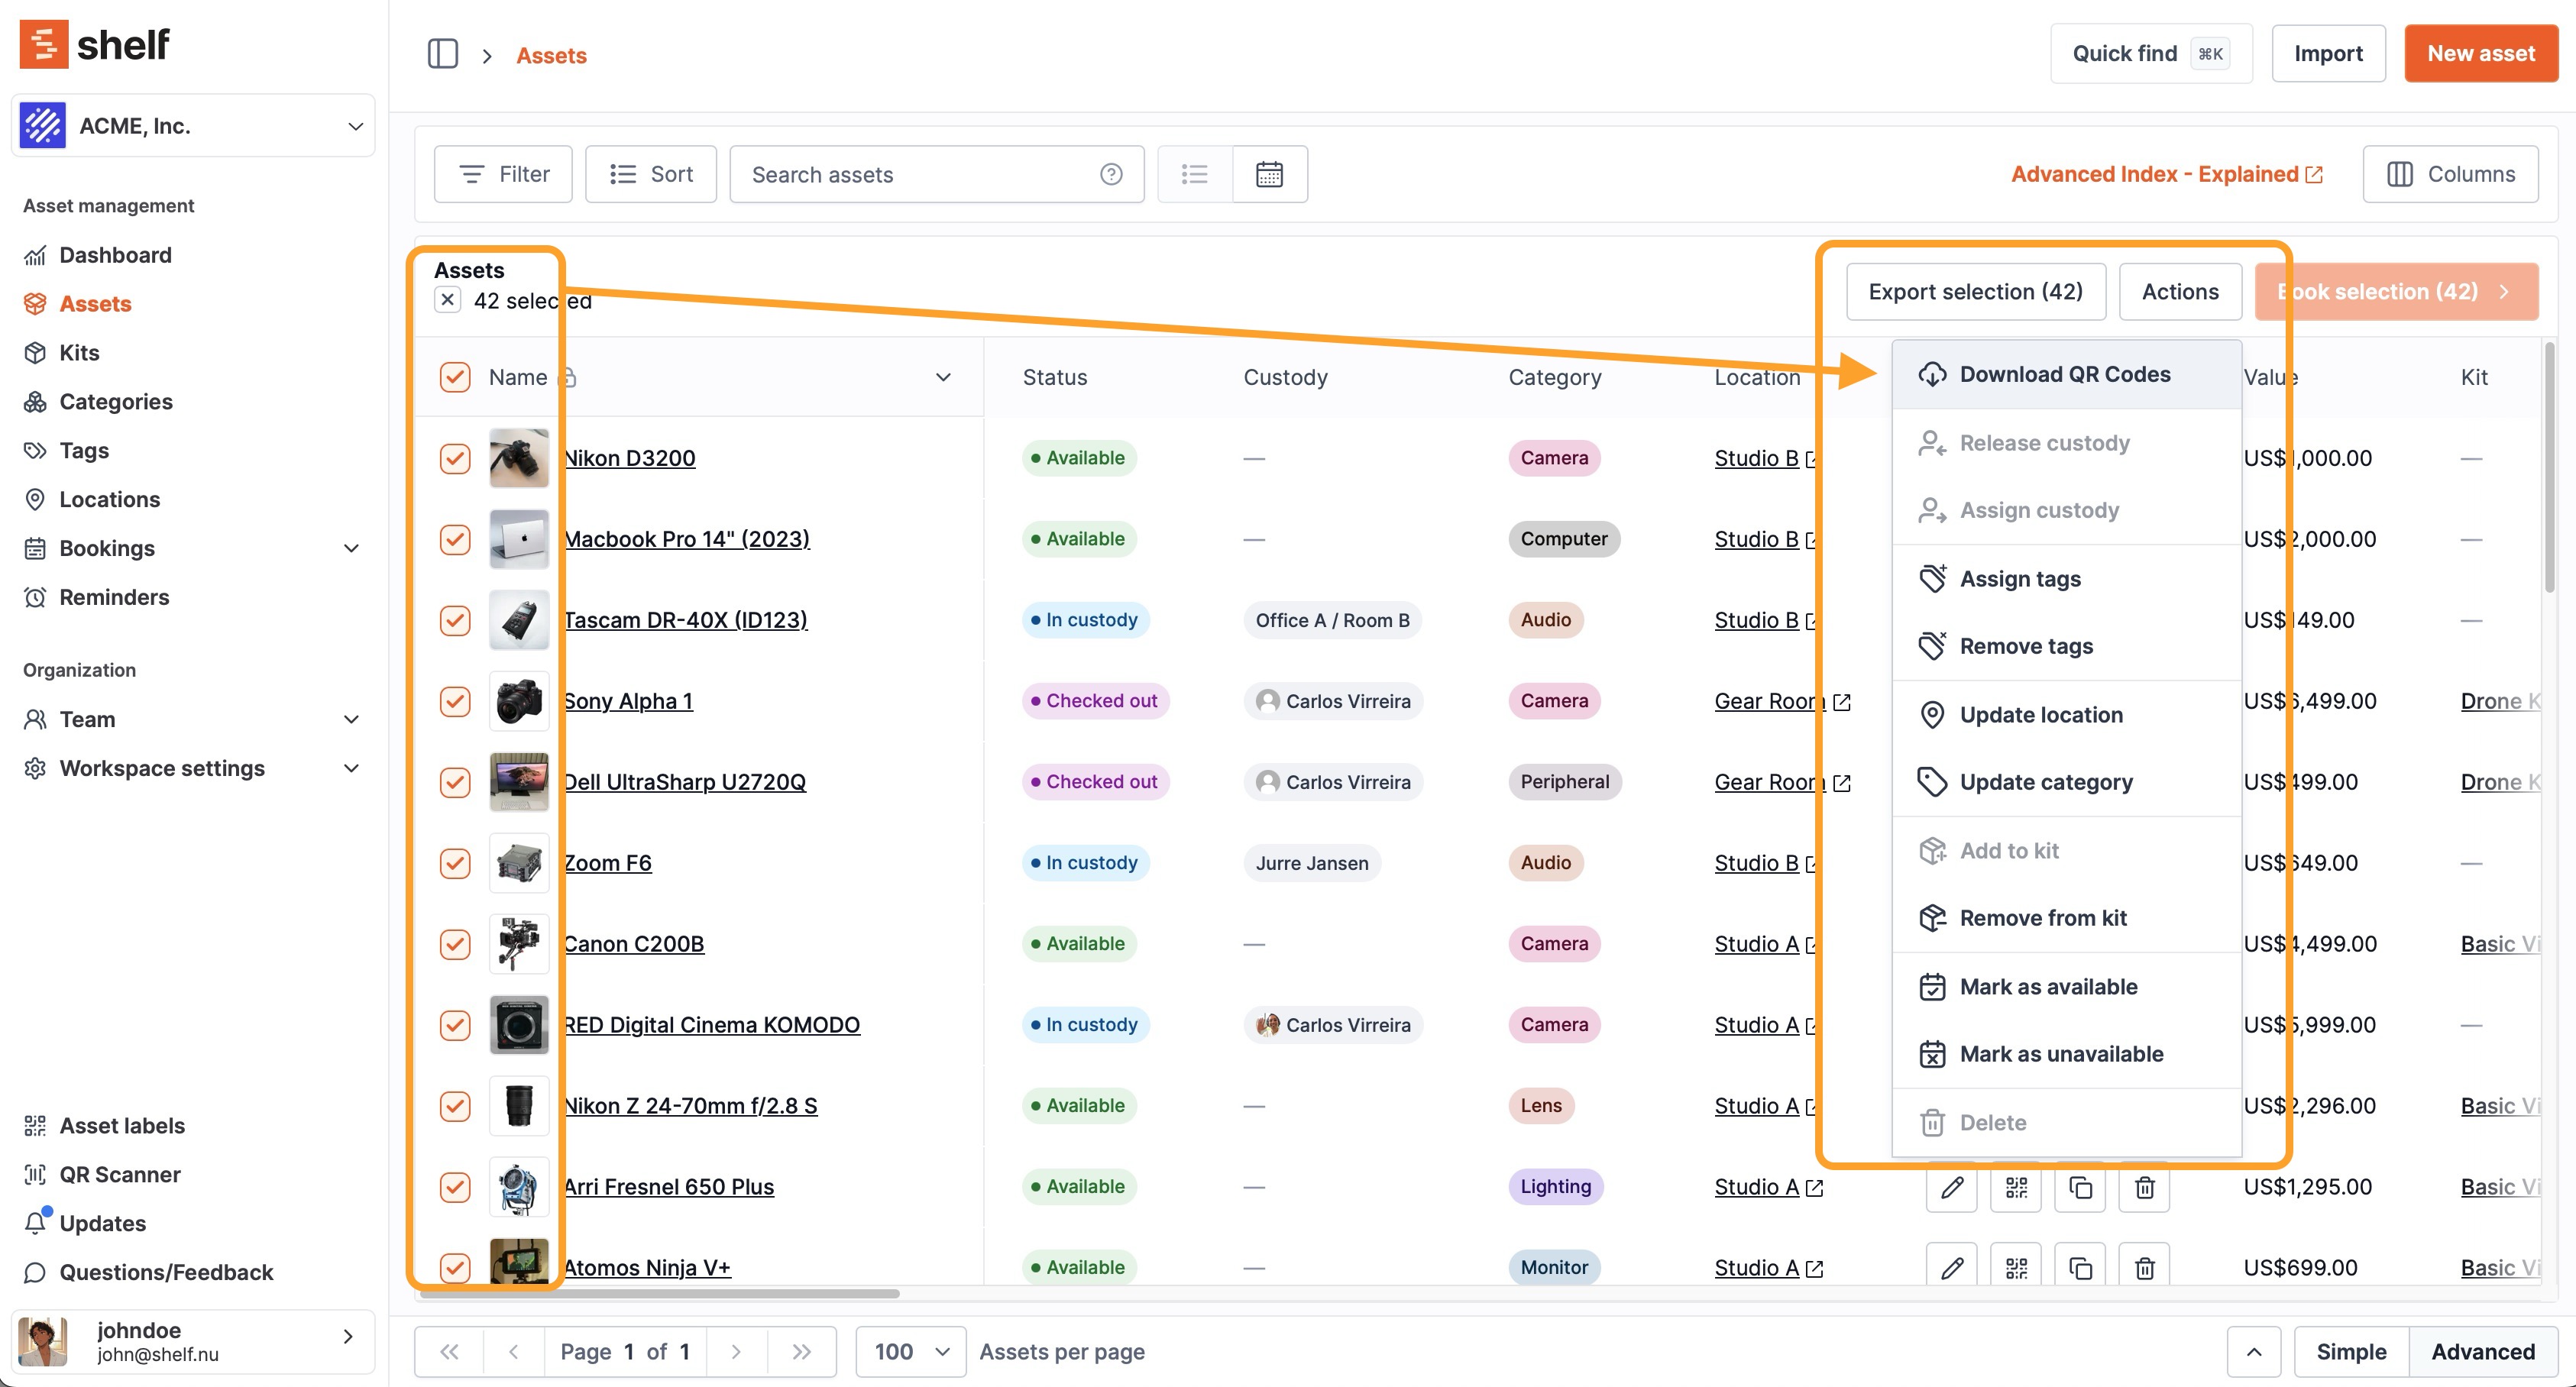Uncheck the Sony Alpha 1 row checkbox

pos(455,701)
